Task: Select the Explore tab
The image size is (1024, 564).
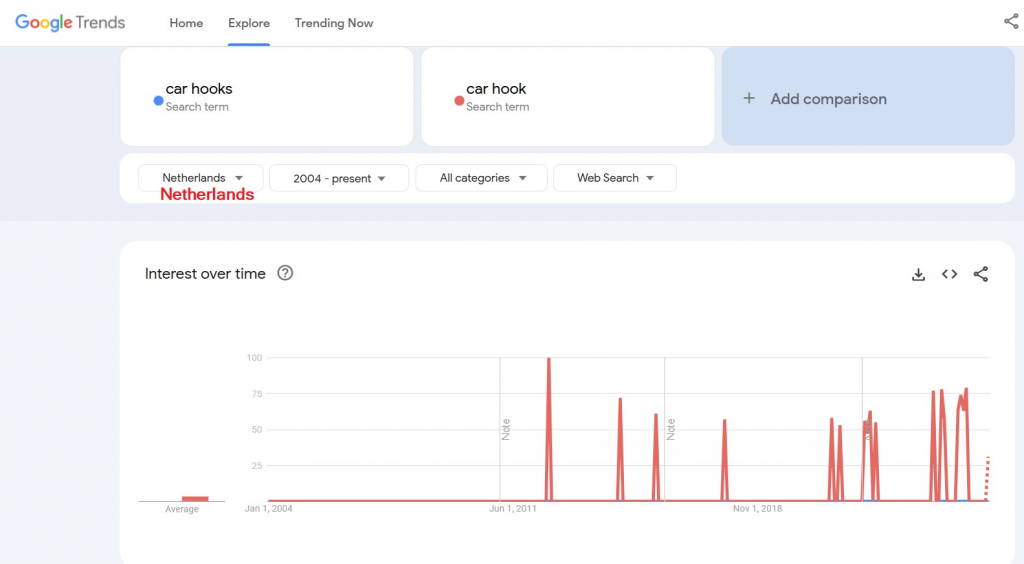Action: pyautogui.click(x=248, y=23)
